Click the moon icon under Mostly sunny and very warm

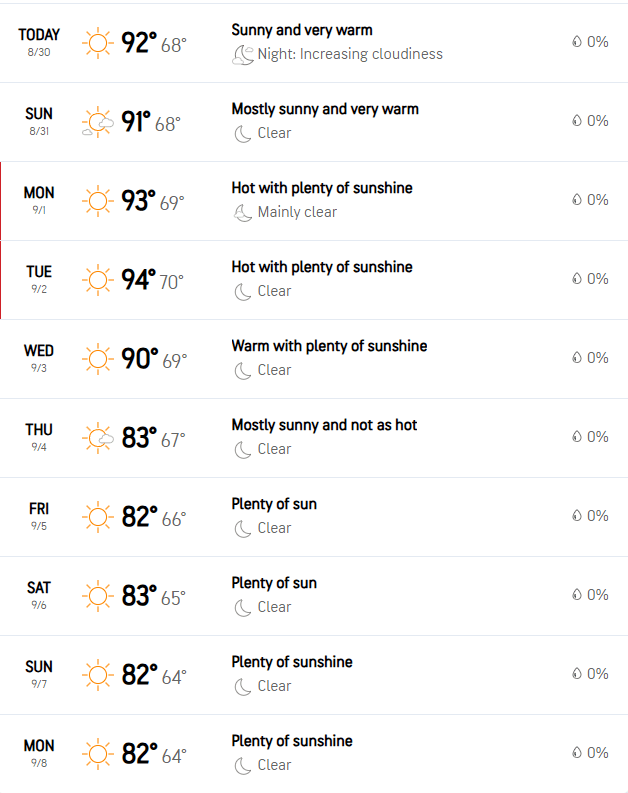point(242,133)
